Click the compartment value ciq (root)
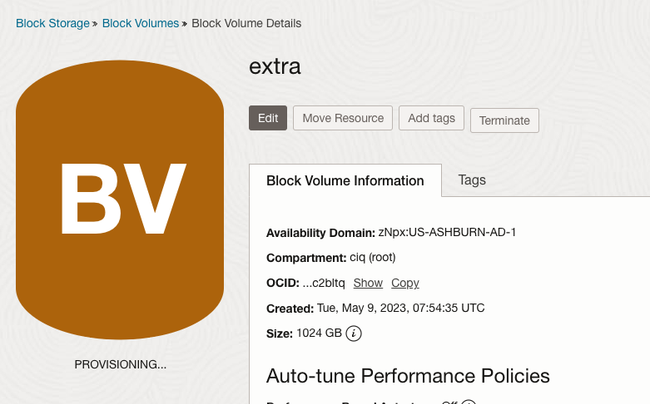Screen dimensions: 650x404 click(373, 257)
